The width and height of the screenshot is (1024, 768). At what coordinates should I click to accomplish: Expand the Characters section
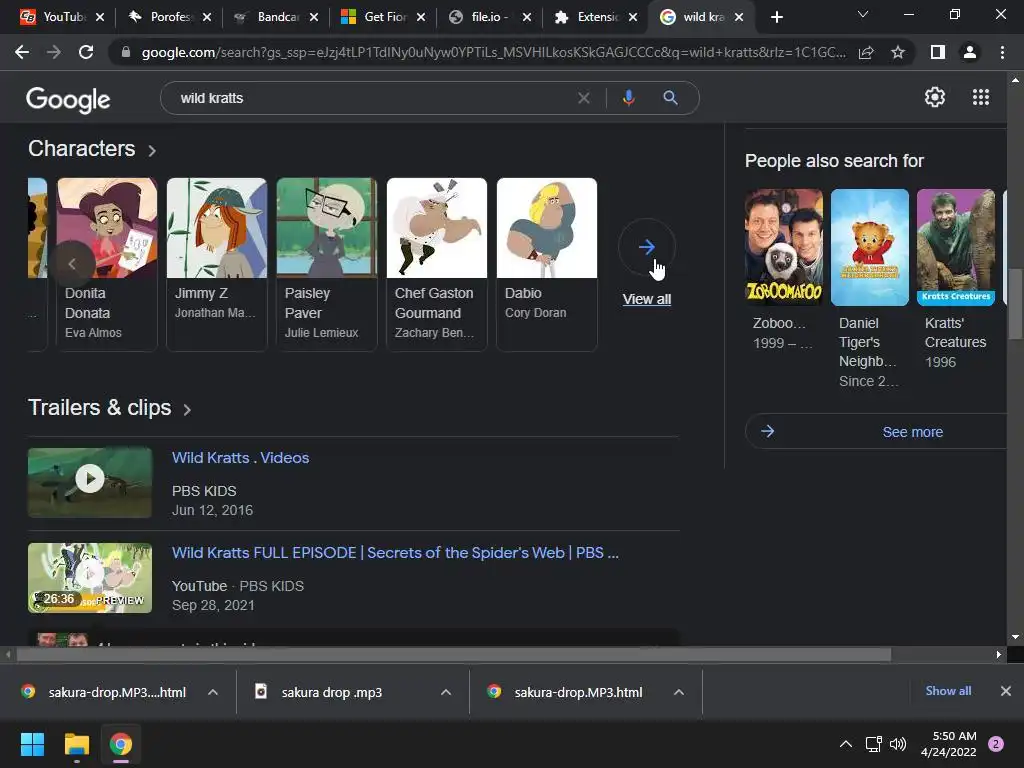92,149
